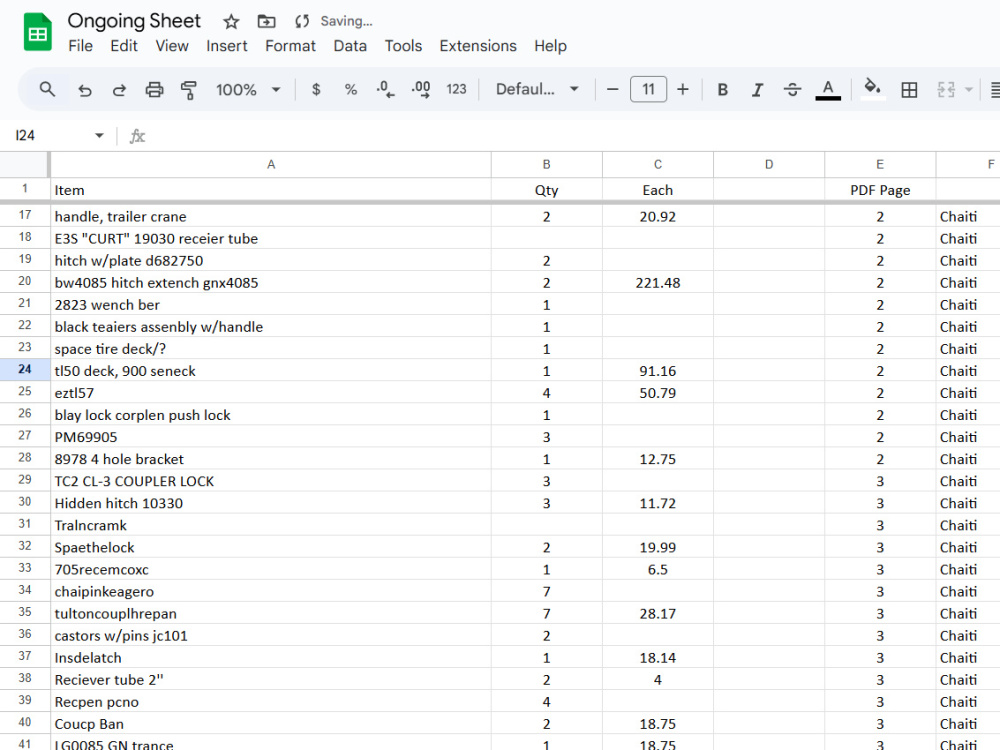Select the price cell 28.17
Image resolution: width=1000 pixels, height=750 pixels.
click(x=658, y=614)
